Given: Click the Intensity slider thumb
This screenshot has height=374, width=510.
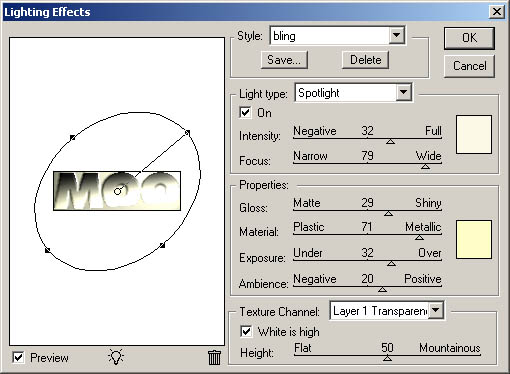Looking at the screenshot, I should (391, 142).
